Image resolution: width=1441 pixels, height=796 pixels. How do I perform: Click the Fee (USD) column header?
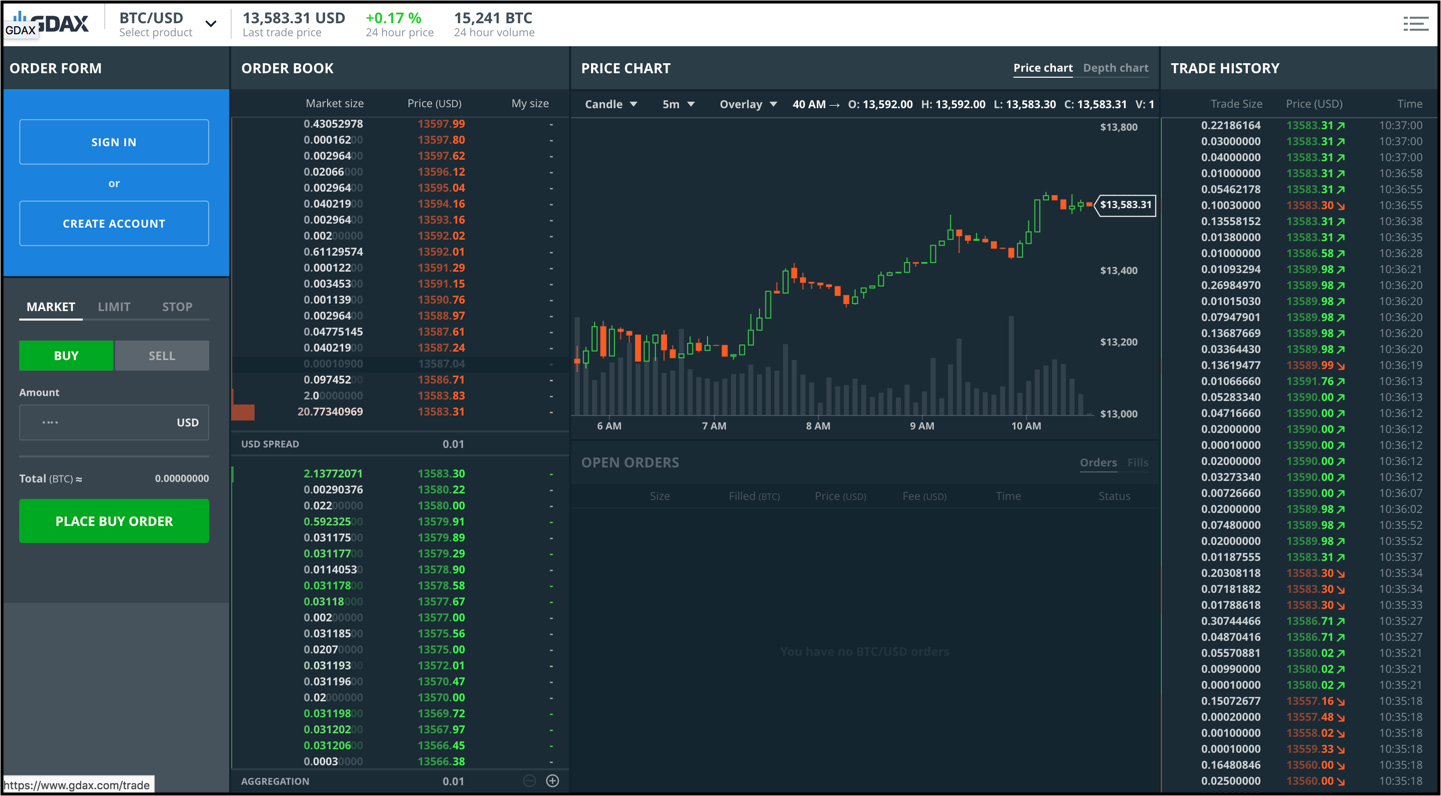pyautogui.click(x=924, y=496)
